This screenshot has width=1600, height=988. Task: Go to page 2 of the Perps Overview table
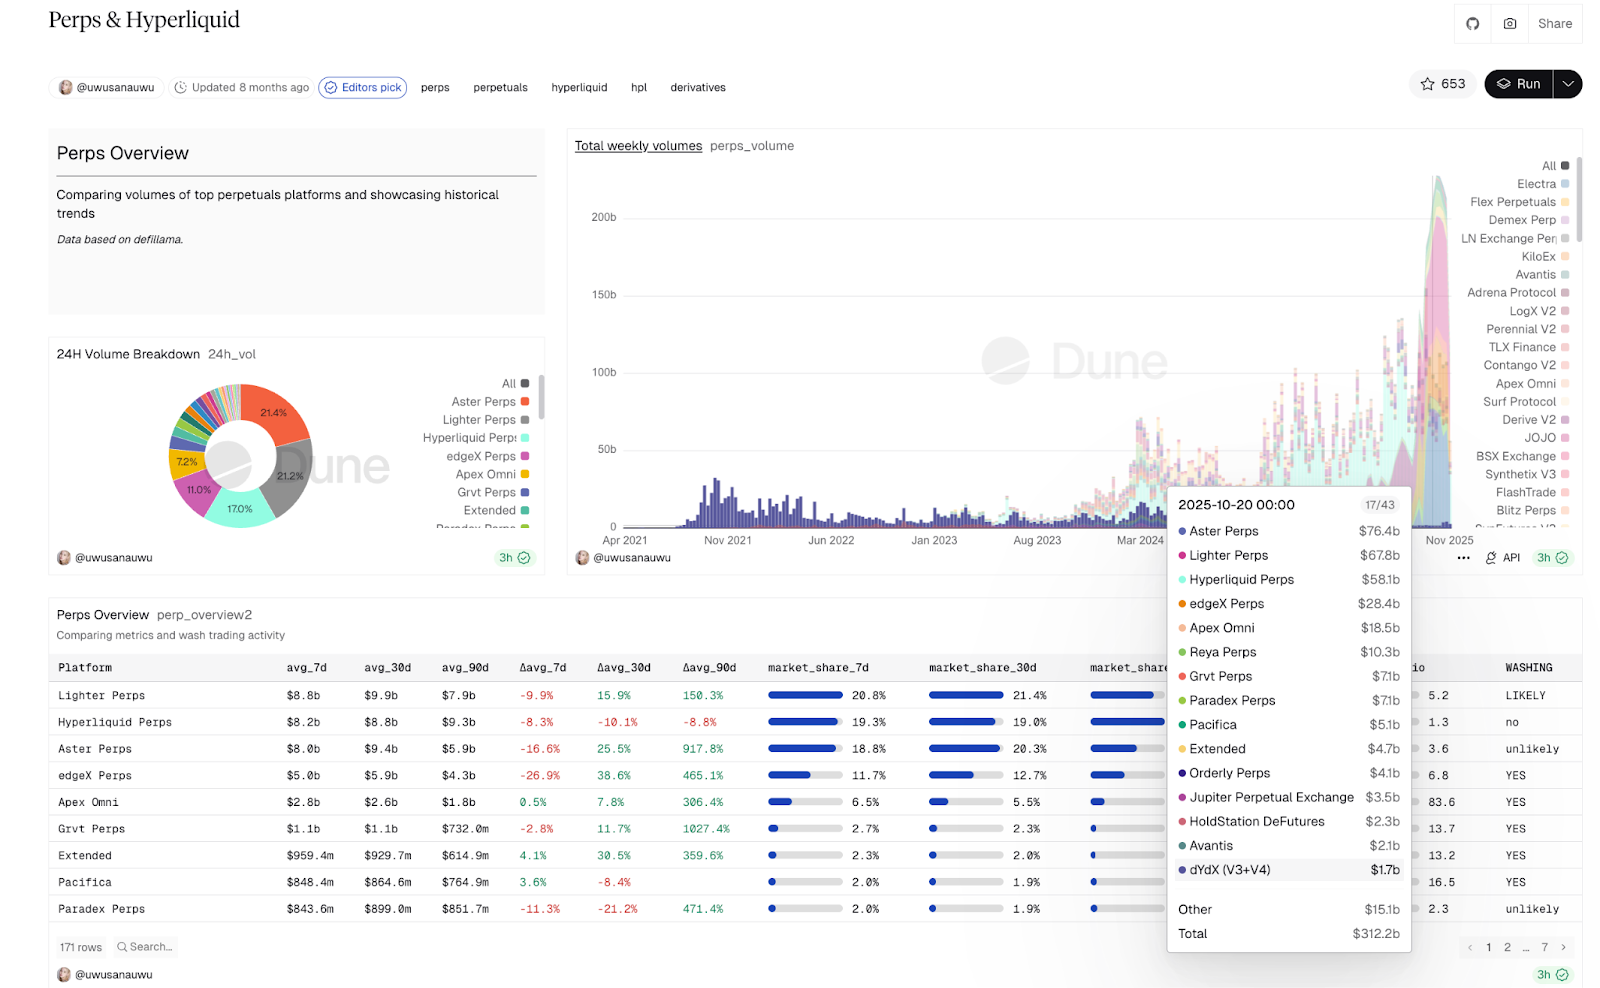1507,947
